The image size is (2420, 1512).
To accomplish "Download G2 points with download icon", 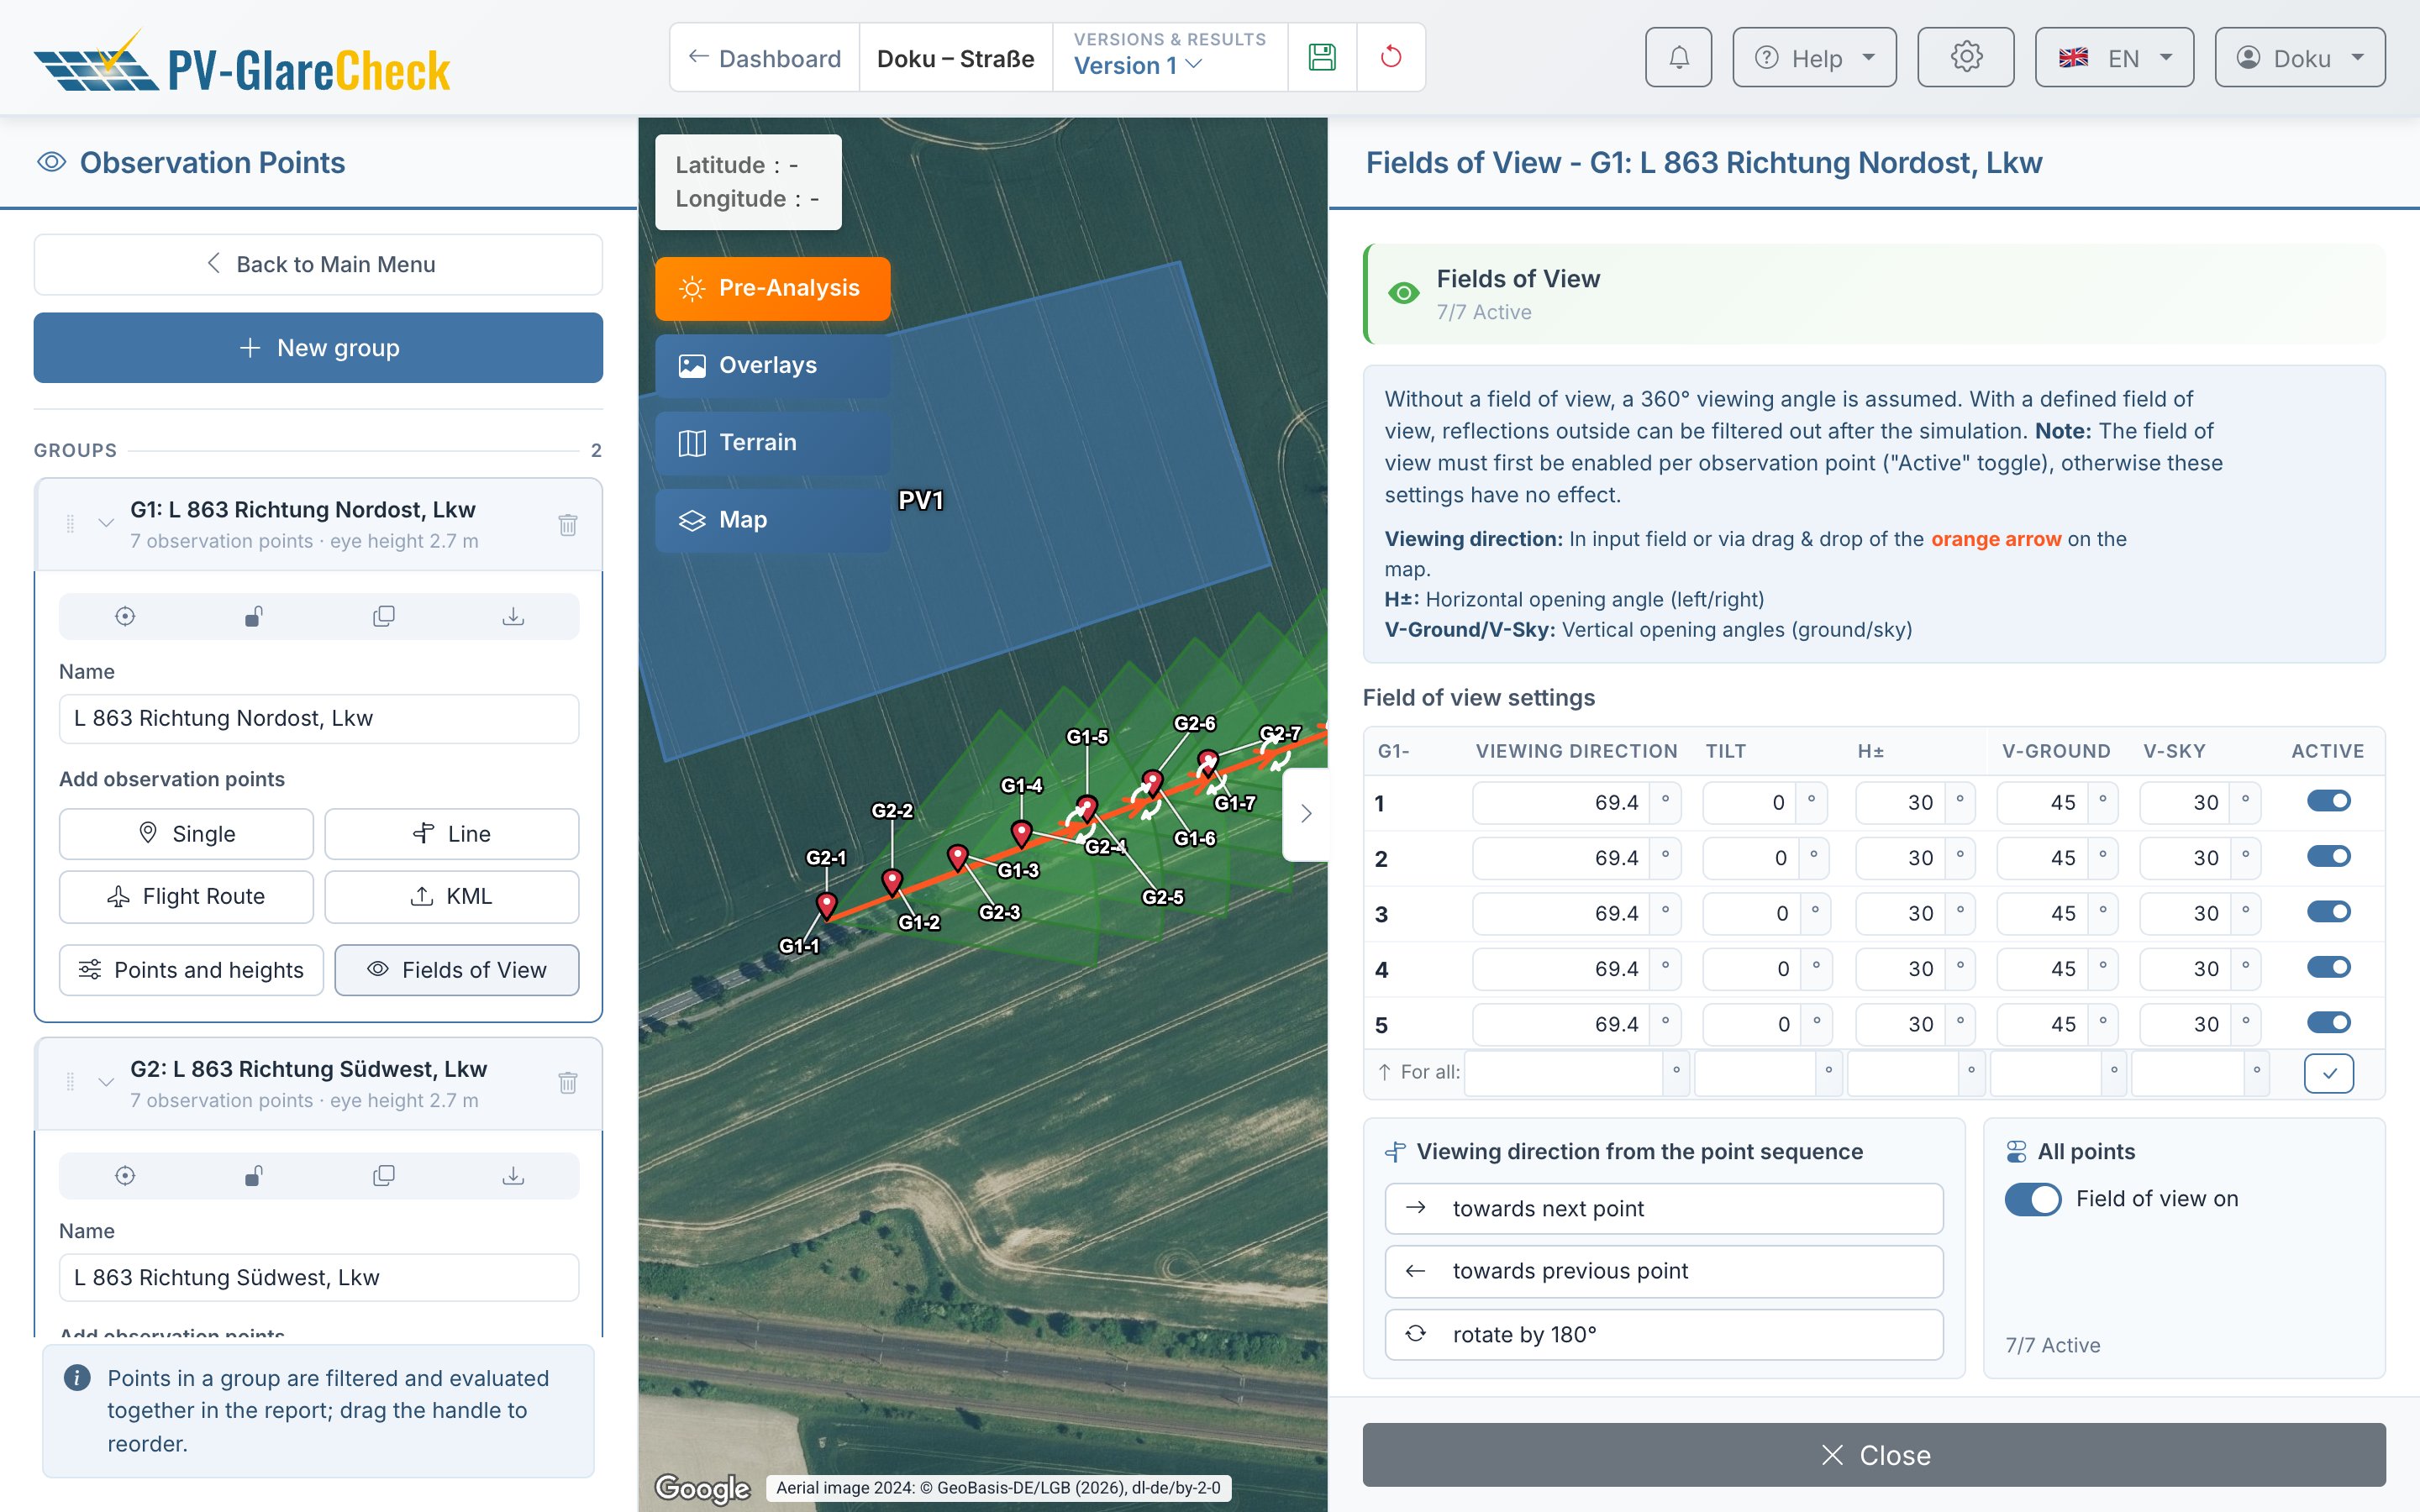I will tap(513, 1176).
